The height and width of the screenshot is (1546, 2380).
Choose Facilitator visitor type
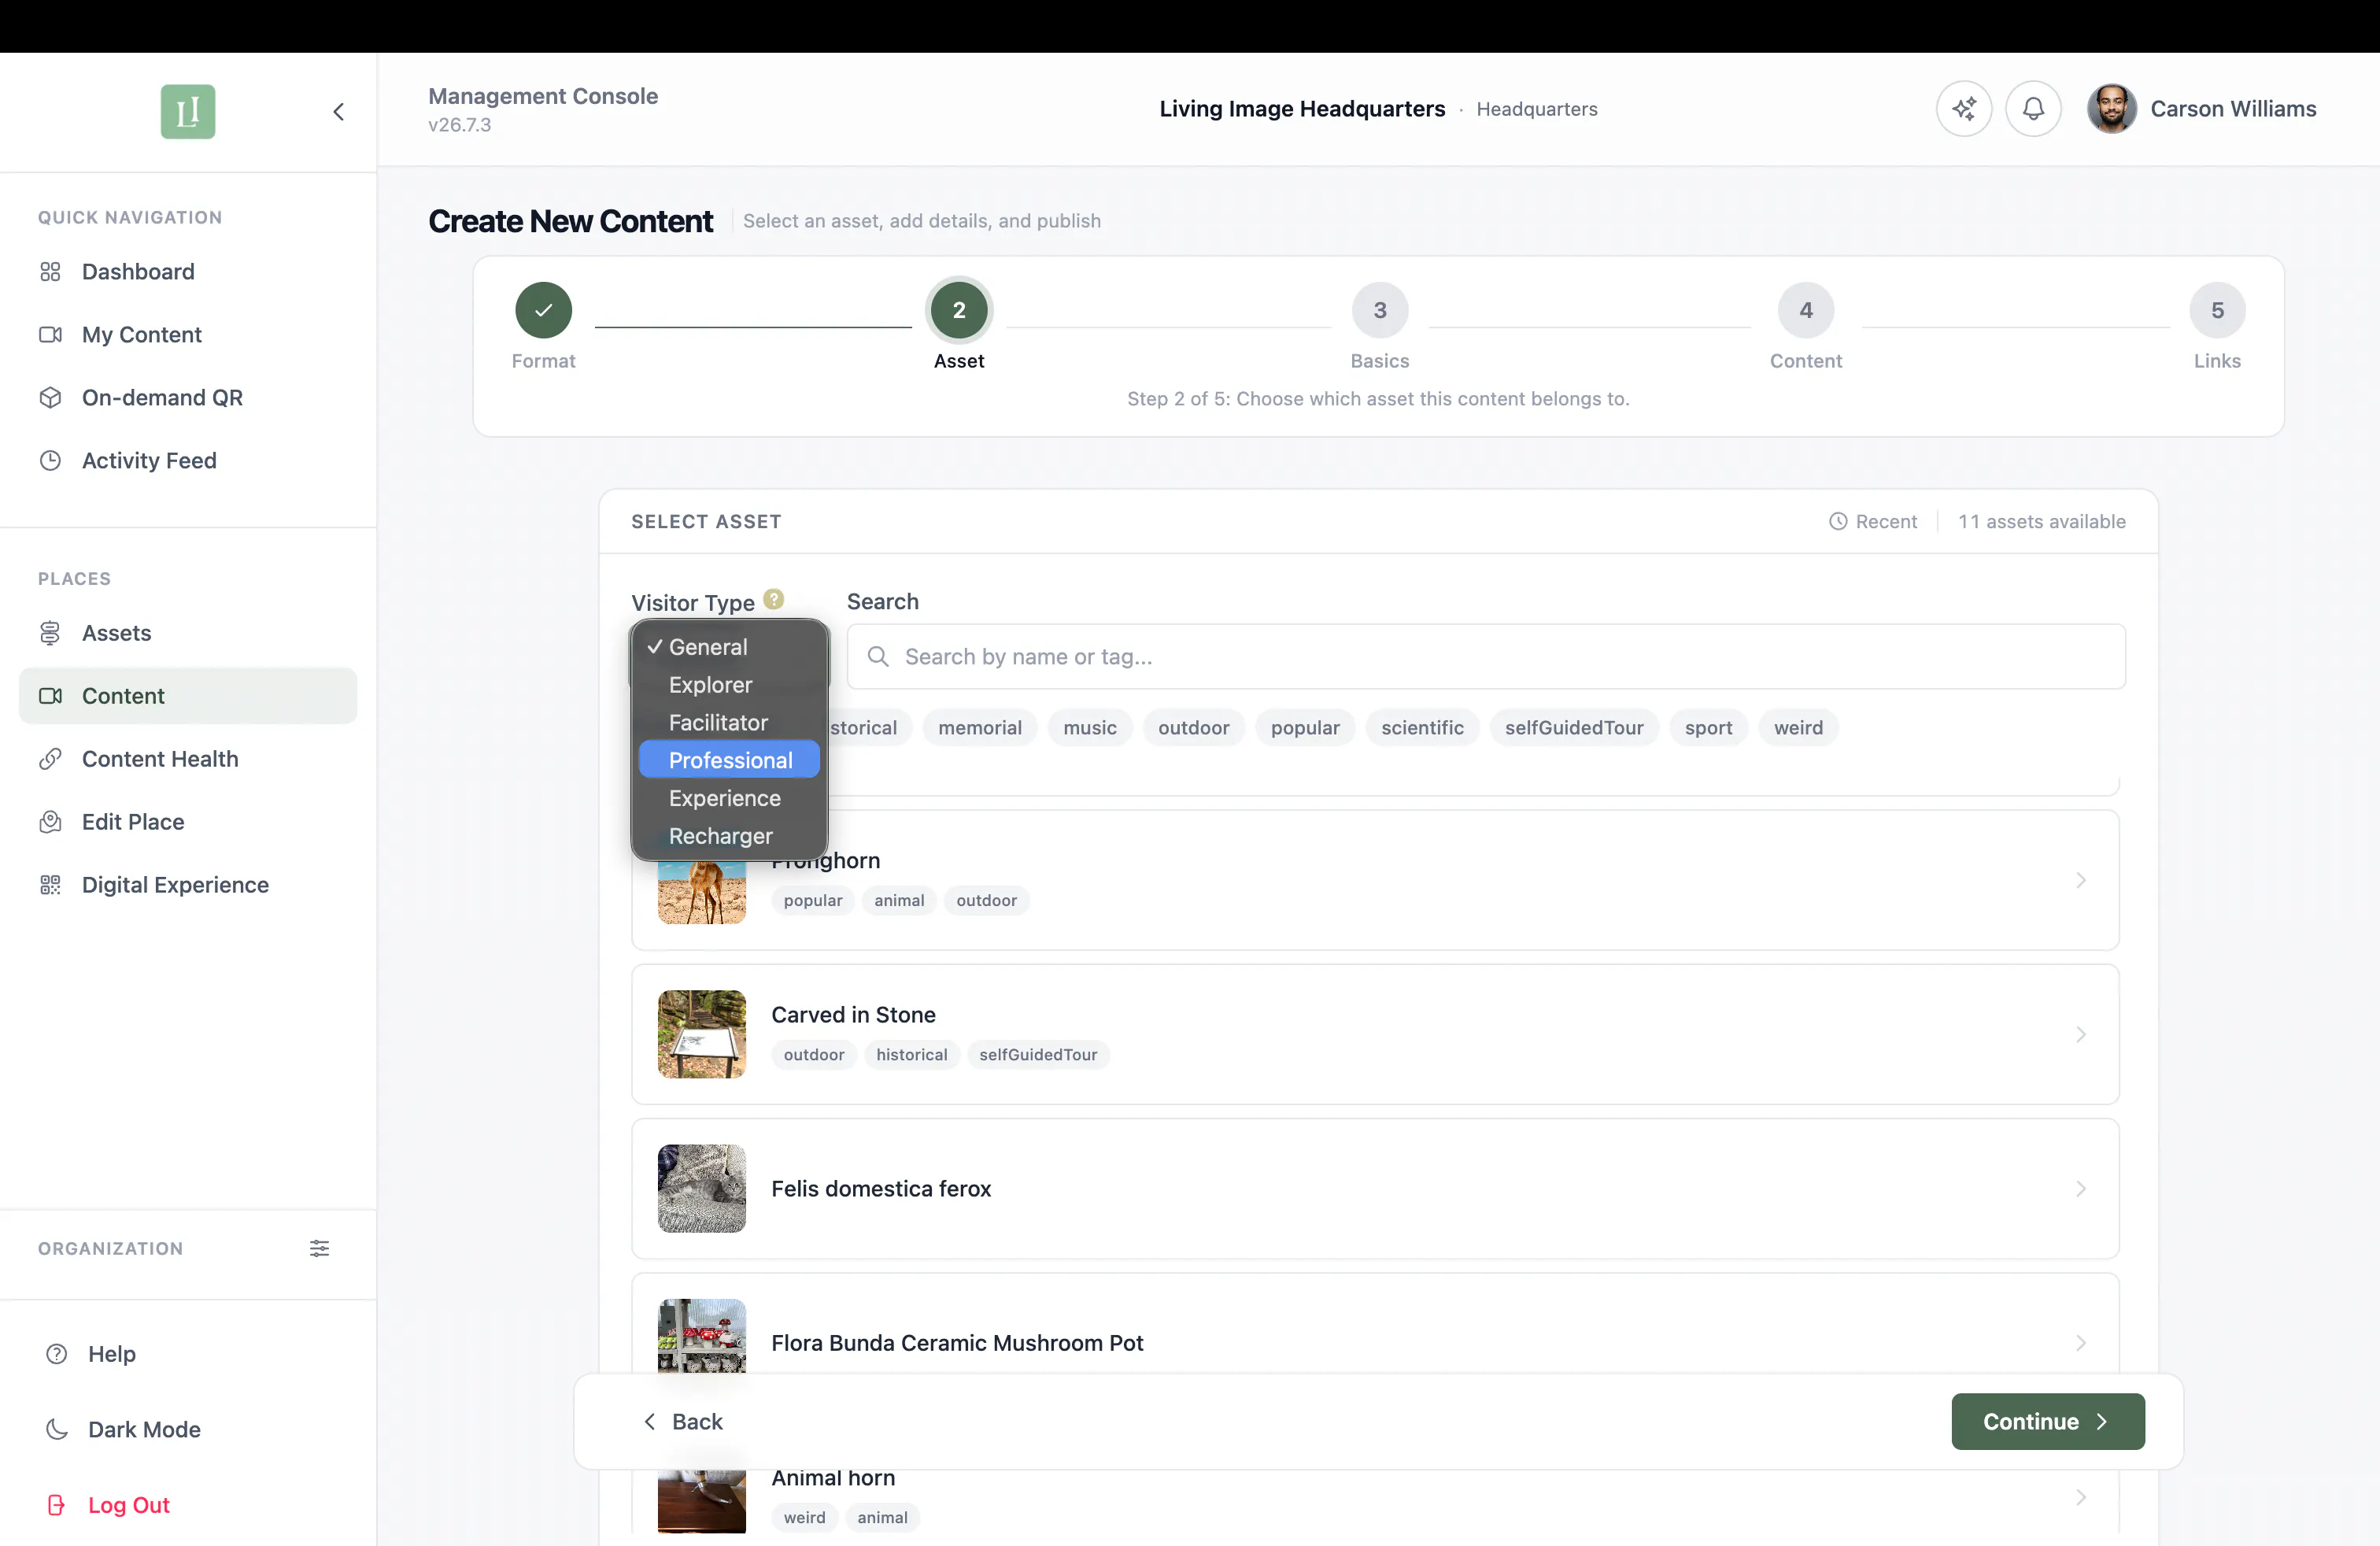point(729,723)
